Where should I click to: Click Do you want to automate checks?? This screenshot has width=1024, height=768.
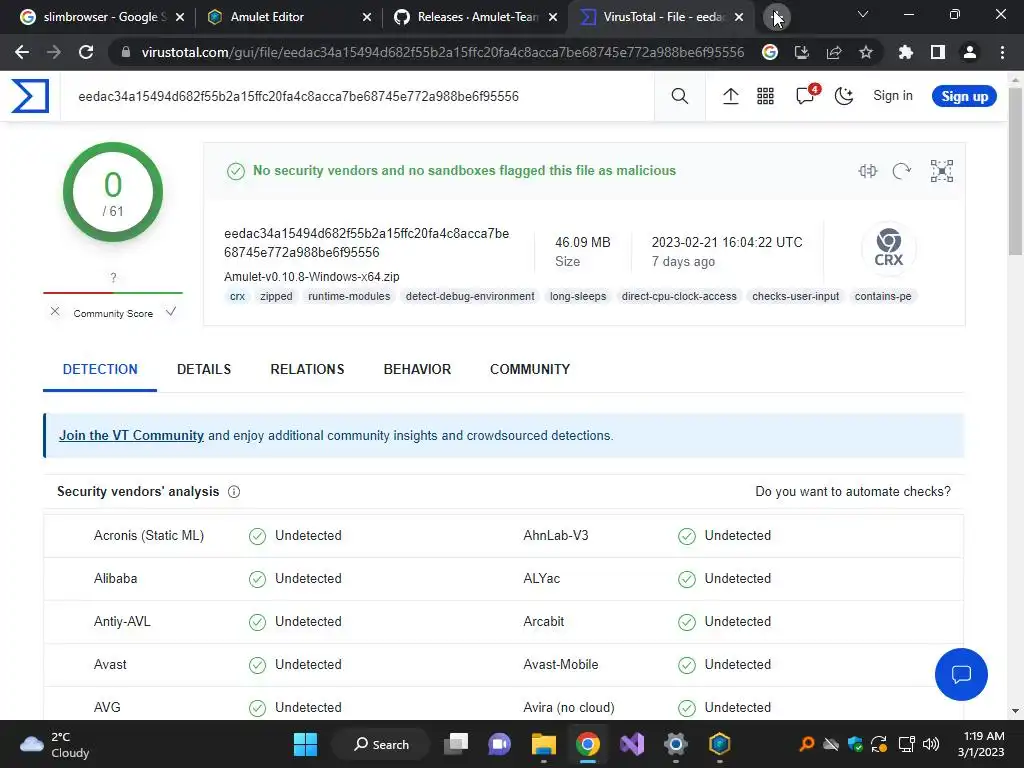(x=853, y=491)
